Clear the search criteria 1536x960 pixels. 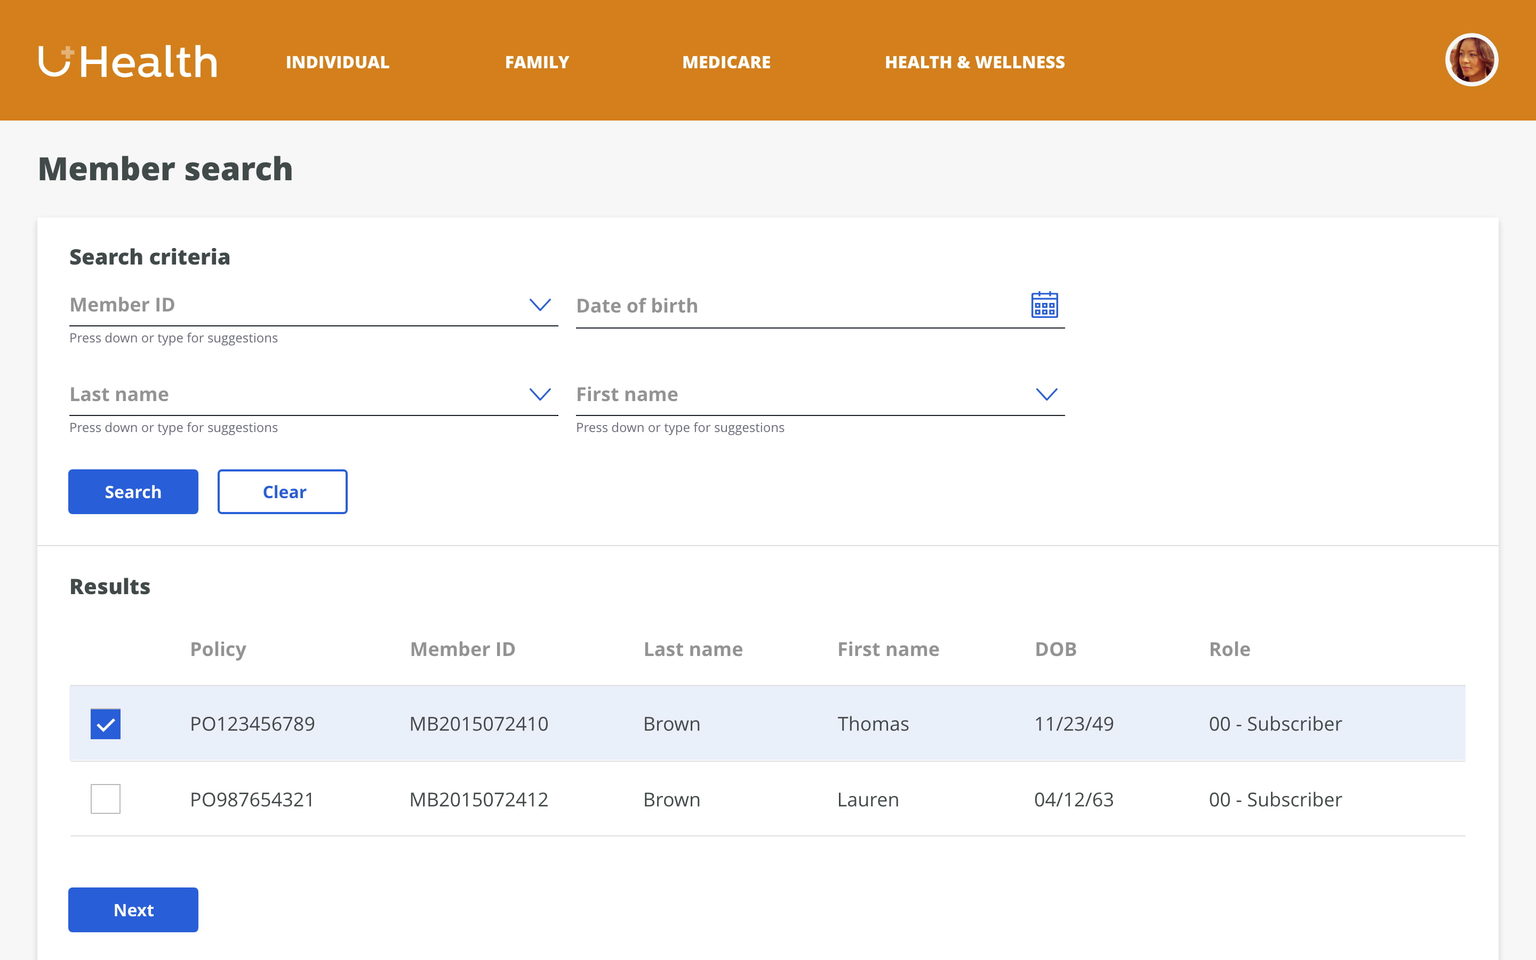(282, 491)
